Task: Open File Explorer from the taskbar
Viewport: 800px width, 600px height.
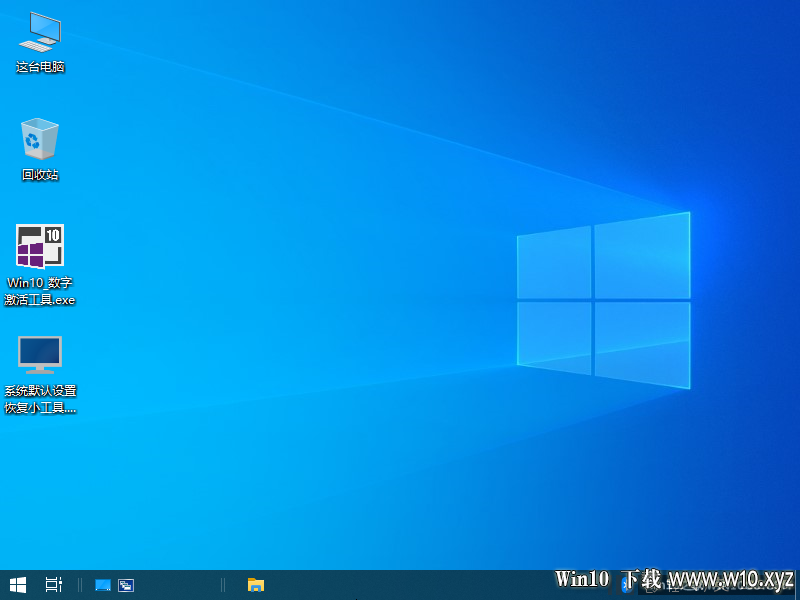Action: coord(256,585)
